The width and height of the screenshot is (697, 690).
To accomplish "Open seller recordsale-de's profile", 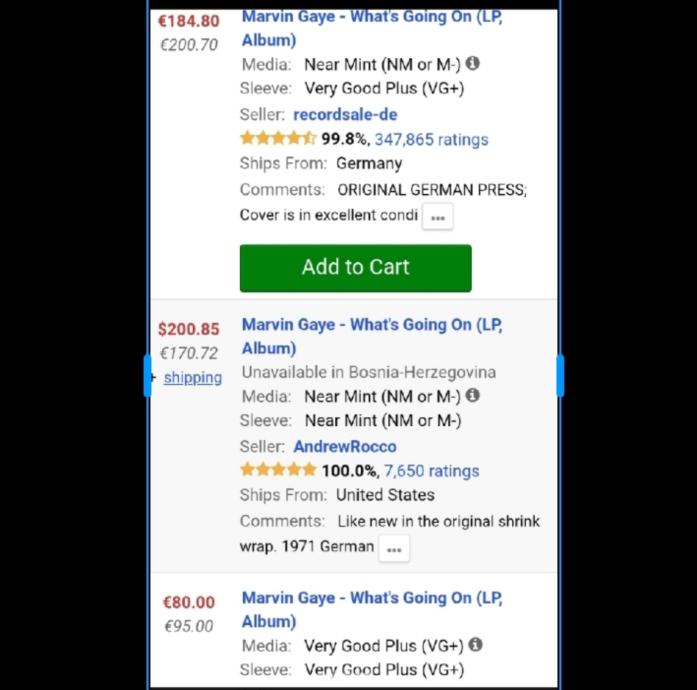I will 345,115.
